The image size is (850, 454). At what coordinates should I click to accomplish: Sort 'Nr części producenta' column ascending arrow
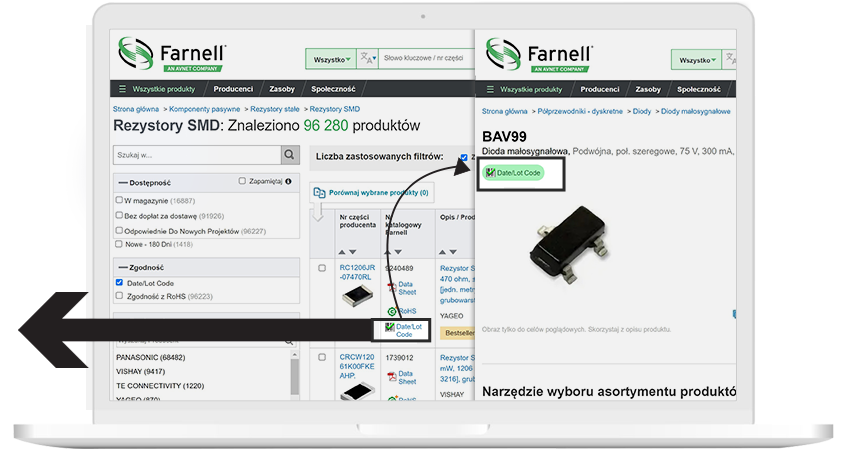point(342,252)
